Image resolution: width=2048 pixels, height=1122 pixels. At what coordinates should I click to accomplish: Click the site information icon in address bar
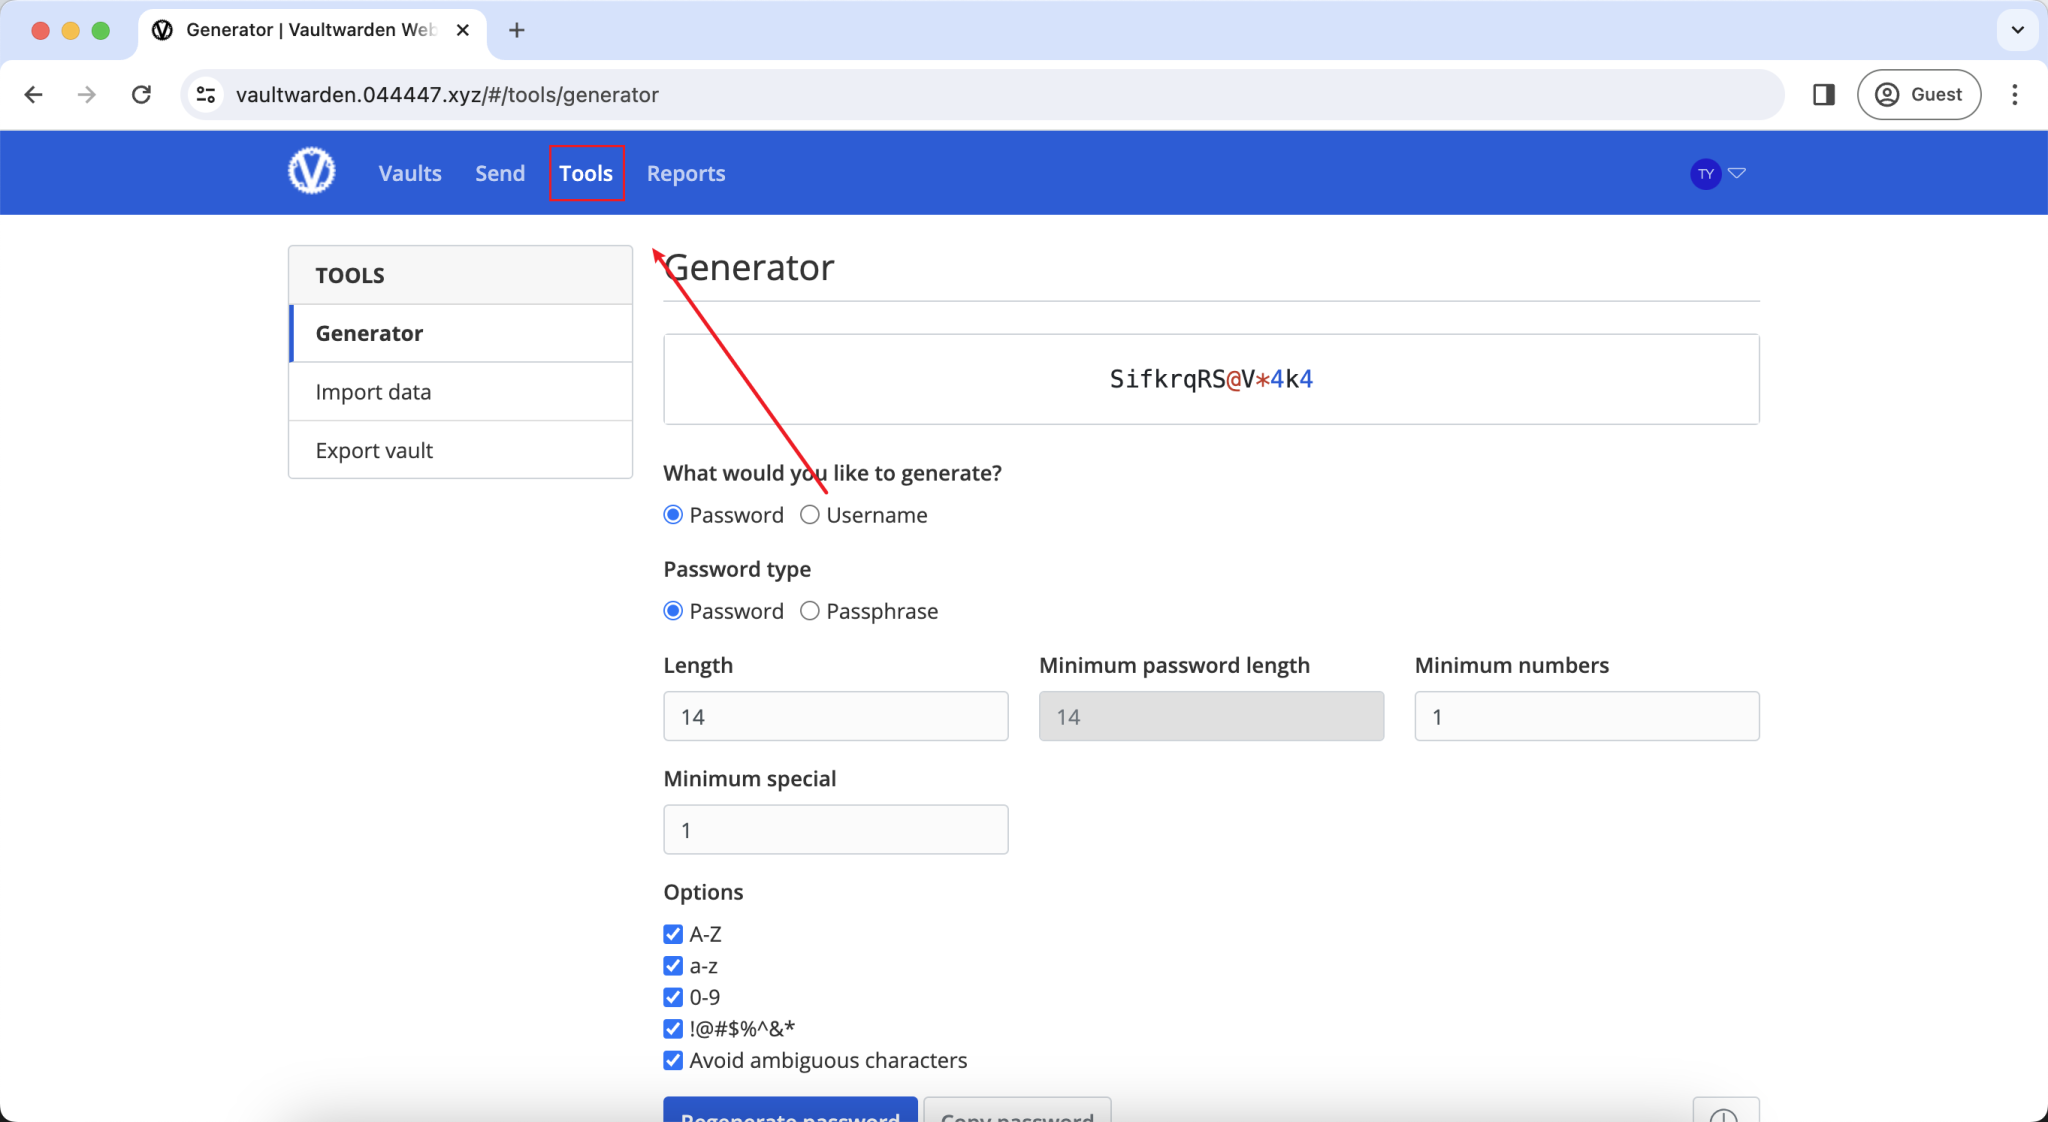[206, 94]
